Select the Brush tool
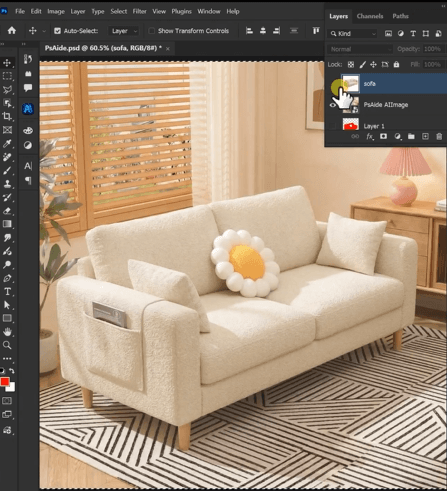 pos(7,170)
